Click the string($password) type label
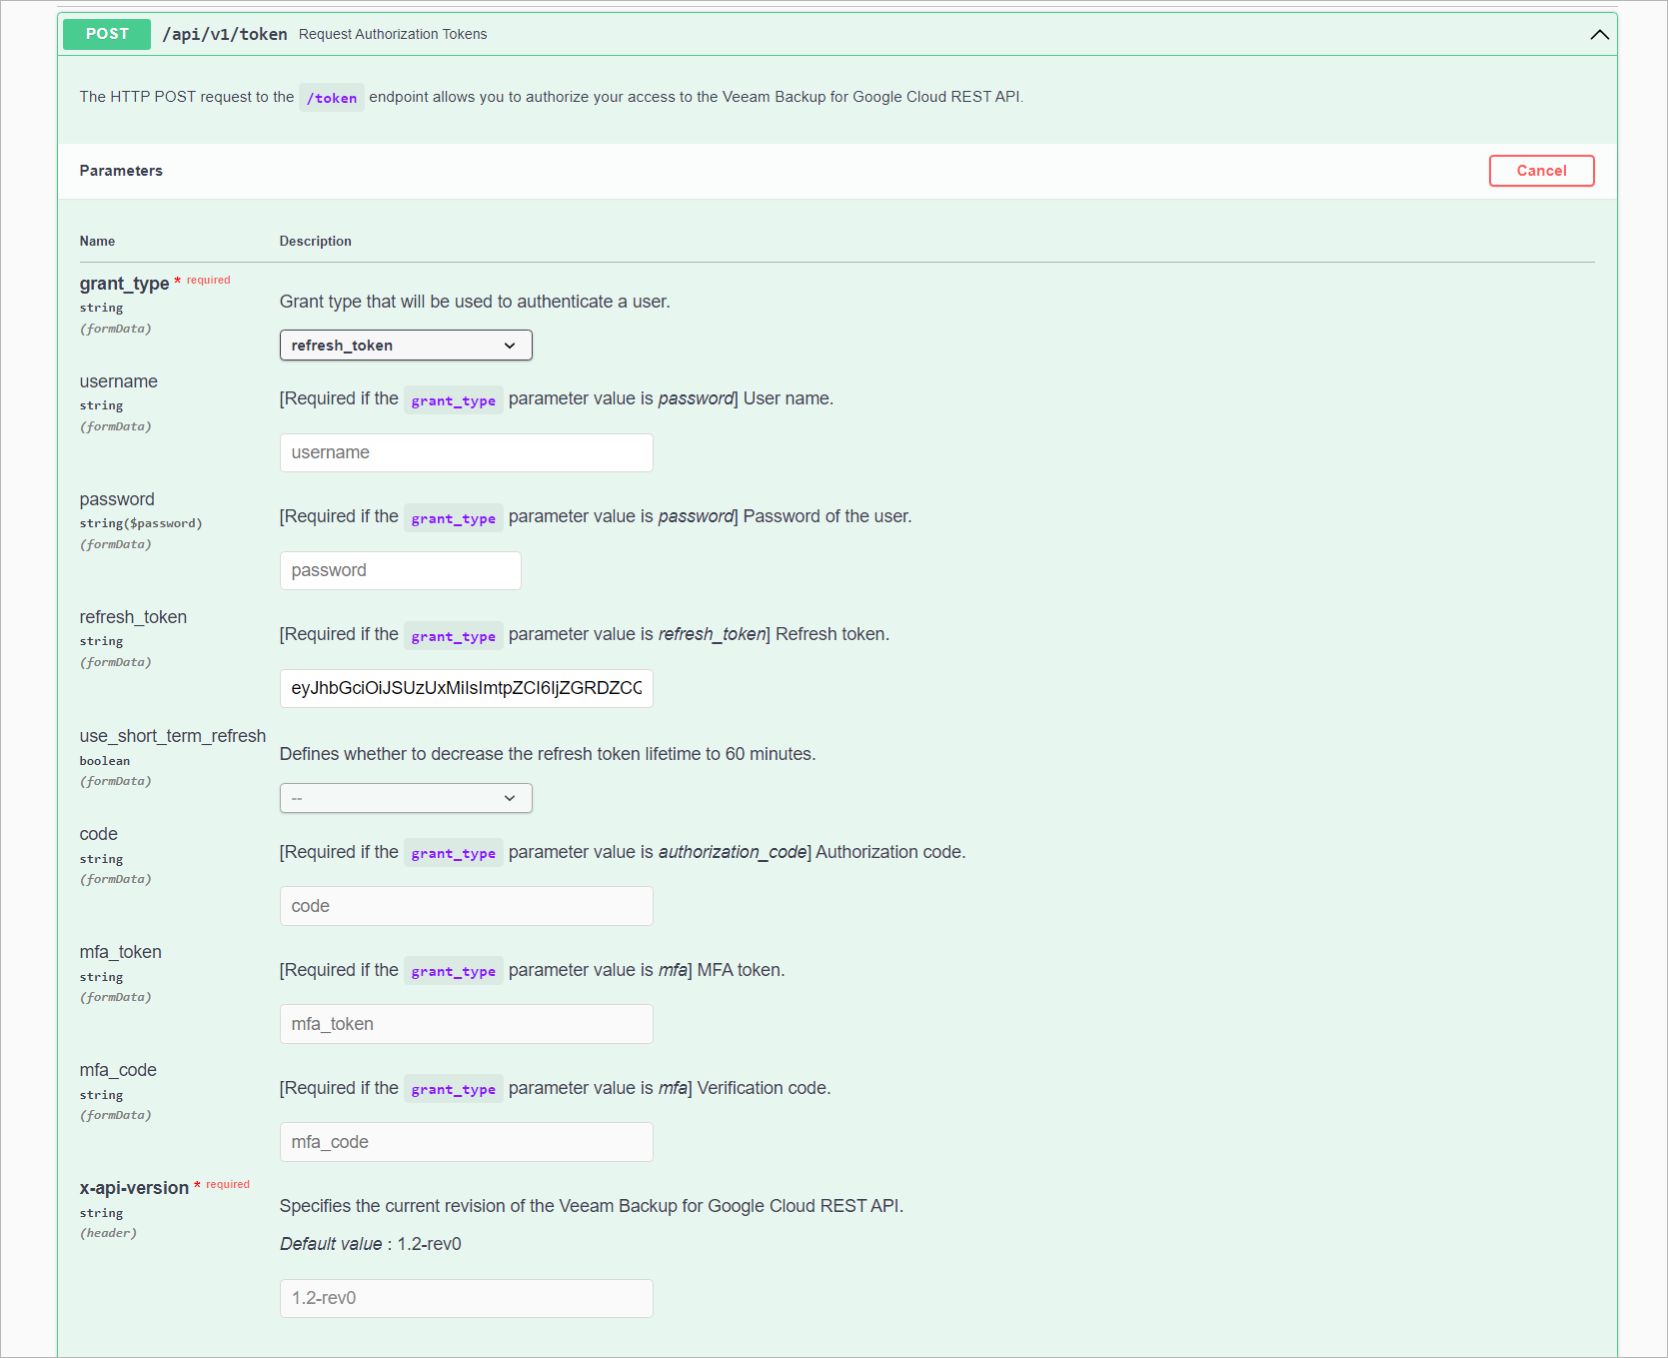1668x1358 pixels. click(141, 524)
